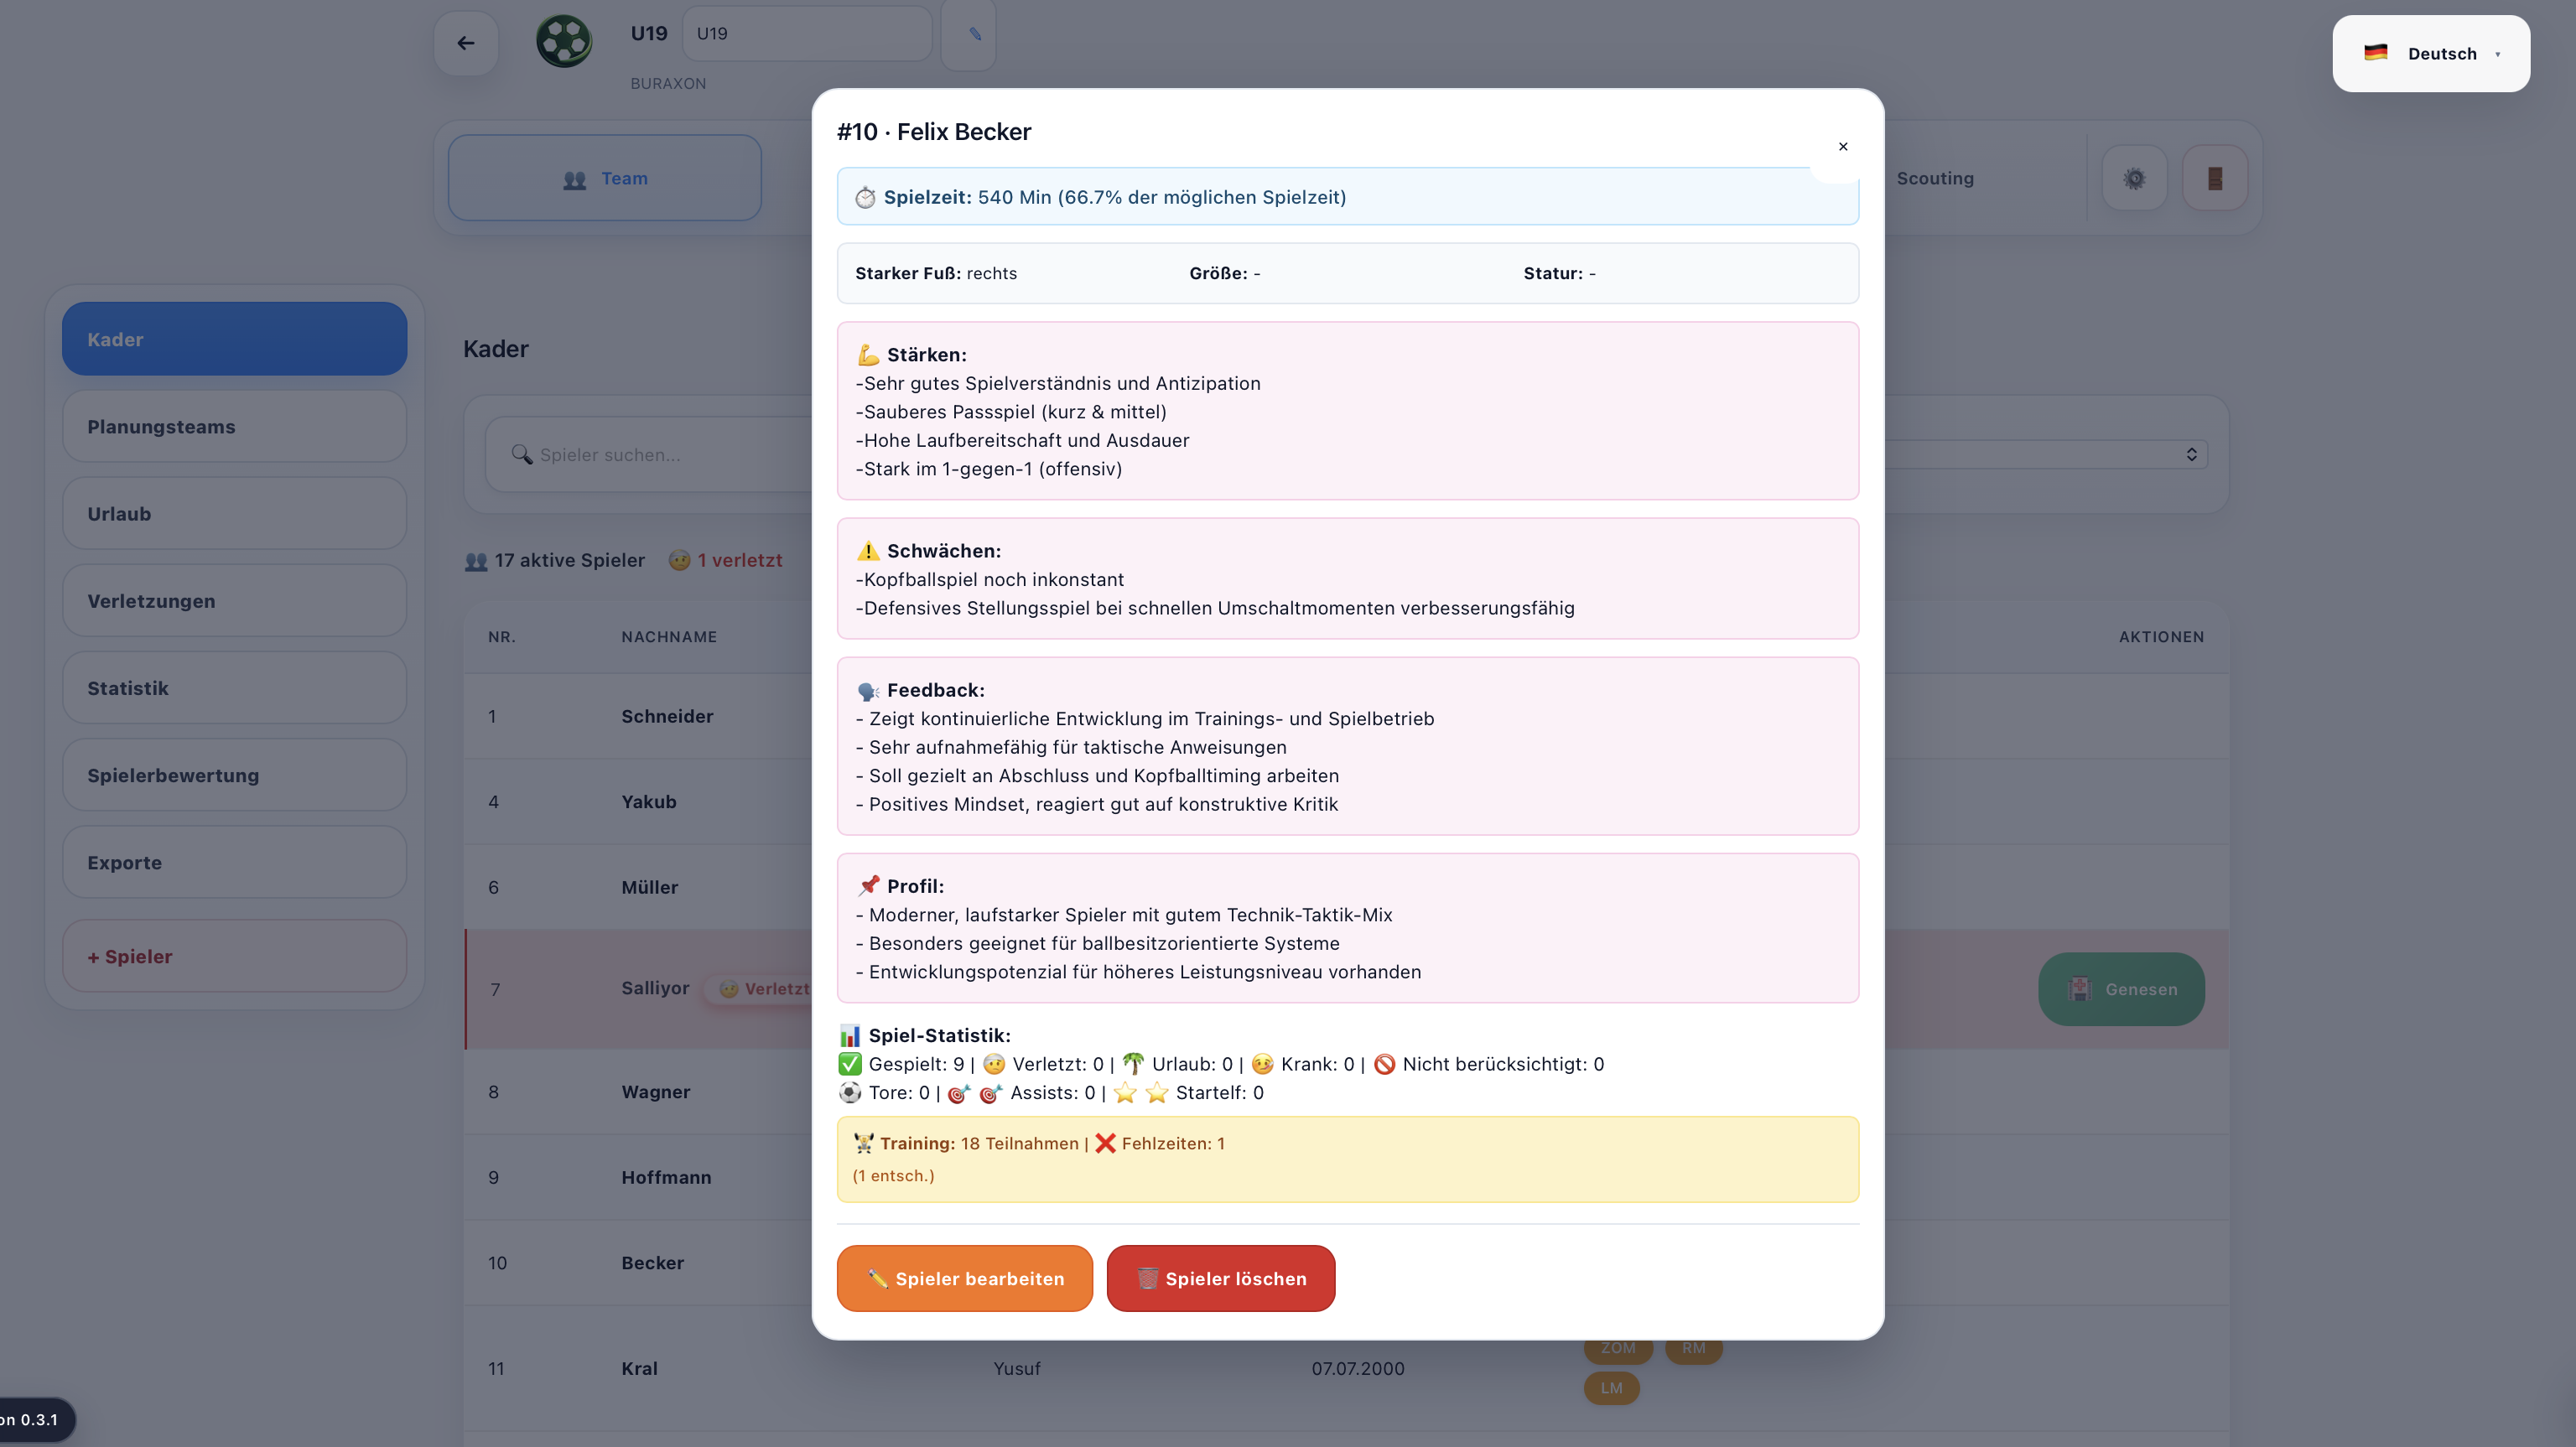Click the soccer ball team logo
Image resolution: width=2576 pixels, height=1447 pixels.
click(x=564, y=41)
